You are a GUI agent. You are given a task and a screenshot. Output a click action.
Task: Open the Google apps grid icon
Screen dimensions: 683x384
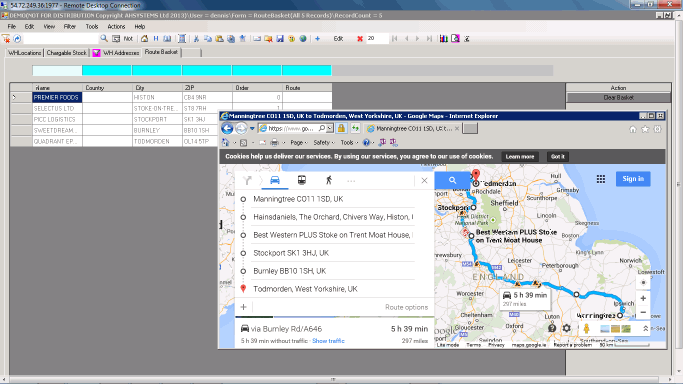tap(601, 179)
